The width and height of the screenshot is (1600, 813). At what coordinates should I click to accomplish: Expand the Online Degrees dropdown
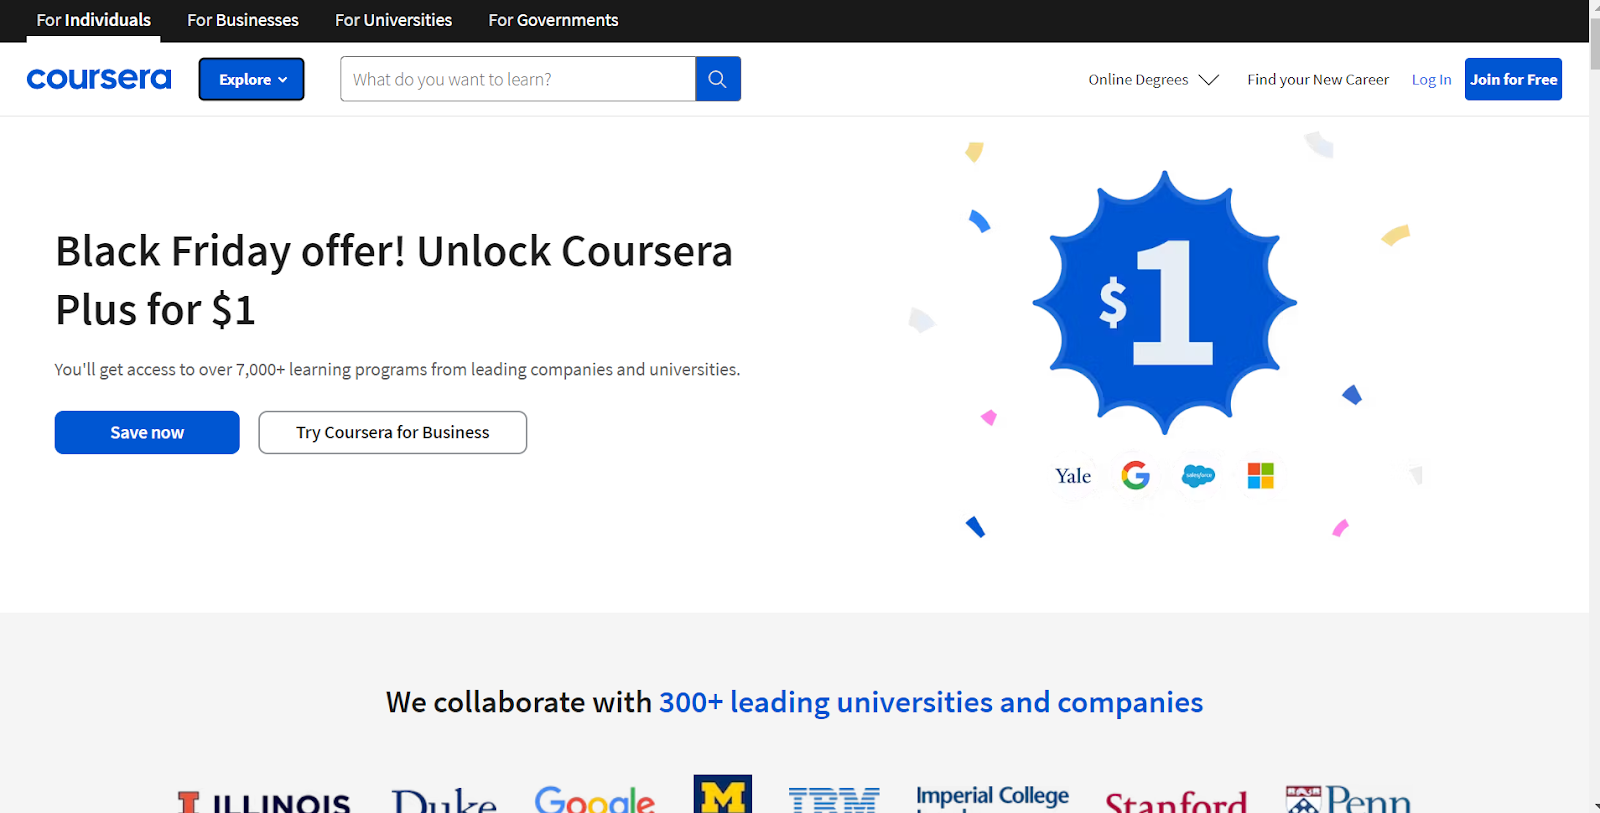coord(1154,80)
